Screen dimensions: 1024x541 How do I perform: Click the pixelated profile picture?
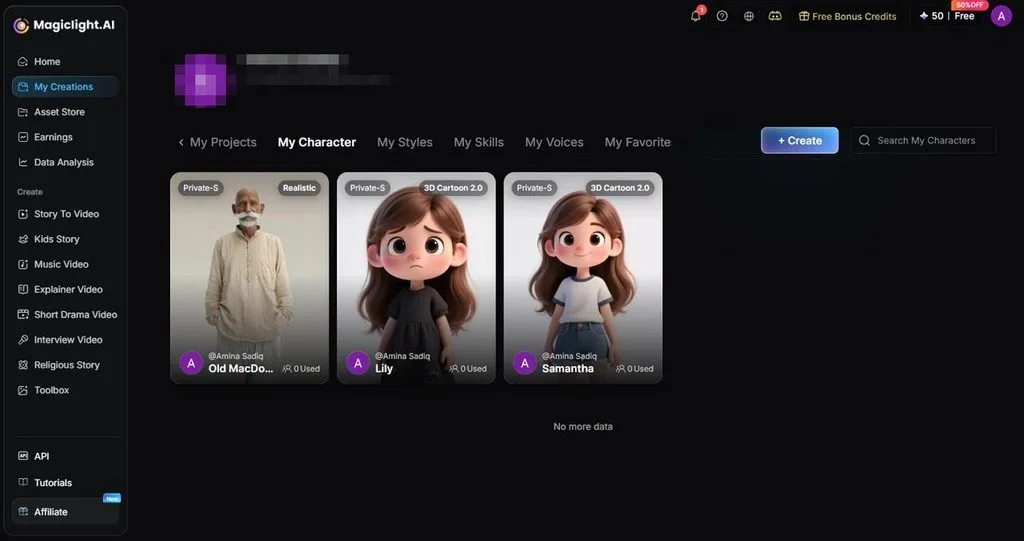[201, 80]
